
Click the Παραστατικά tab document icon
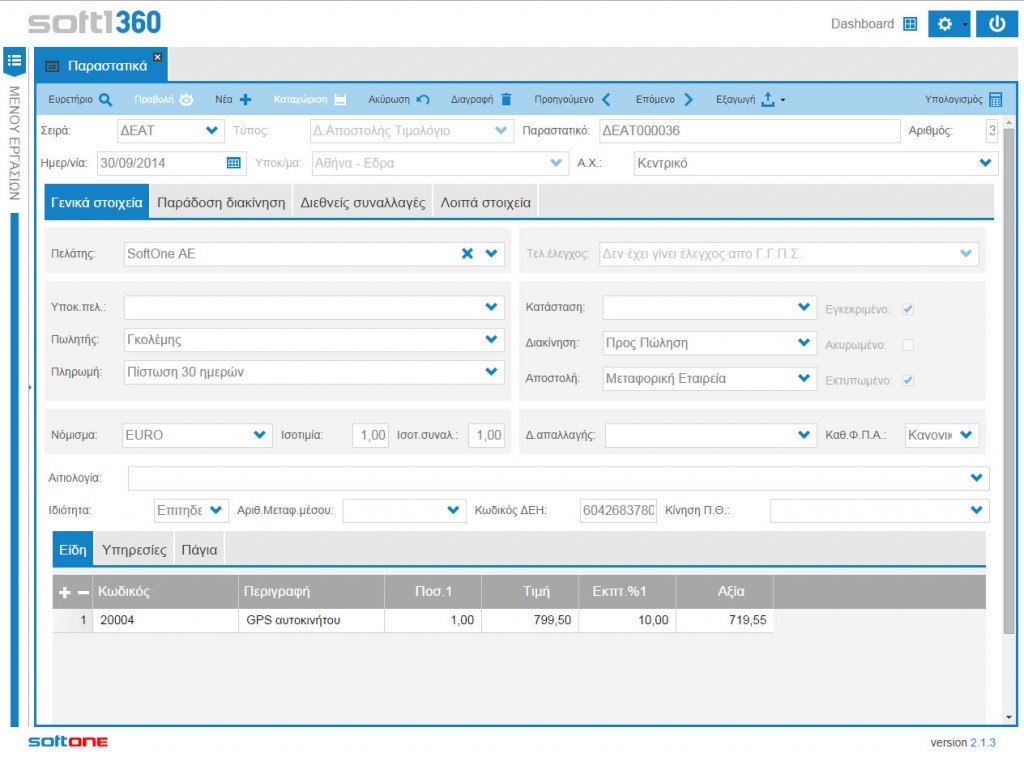pyautogui.click(x=52, y=66)
